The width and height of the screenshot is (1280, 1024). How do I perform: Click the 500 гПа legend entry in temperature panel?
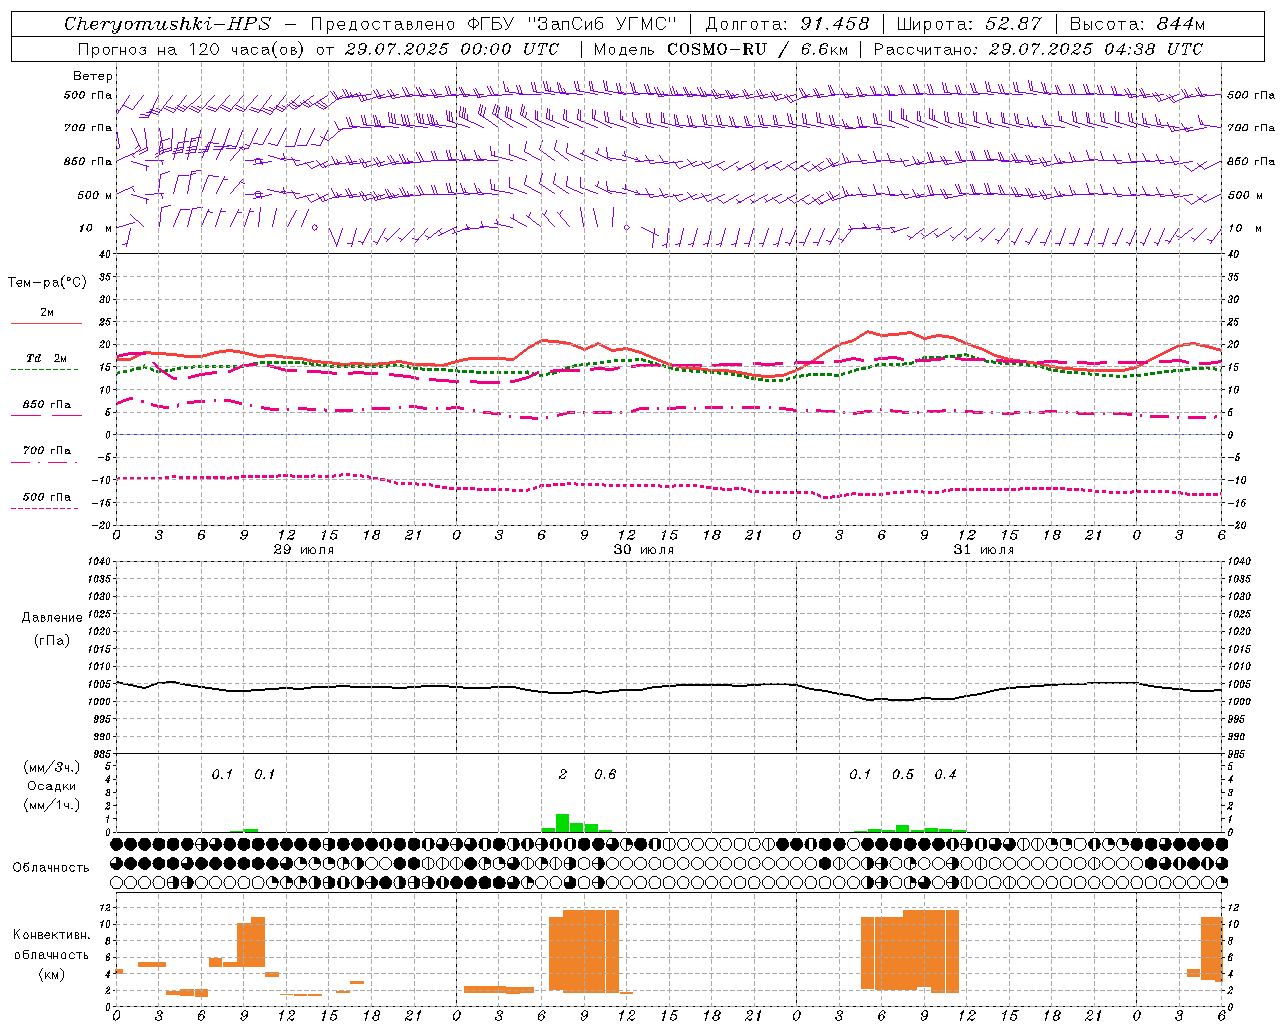click(47, 497)
